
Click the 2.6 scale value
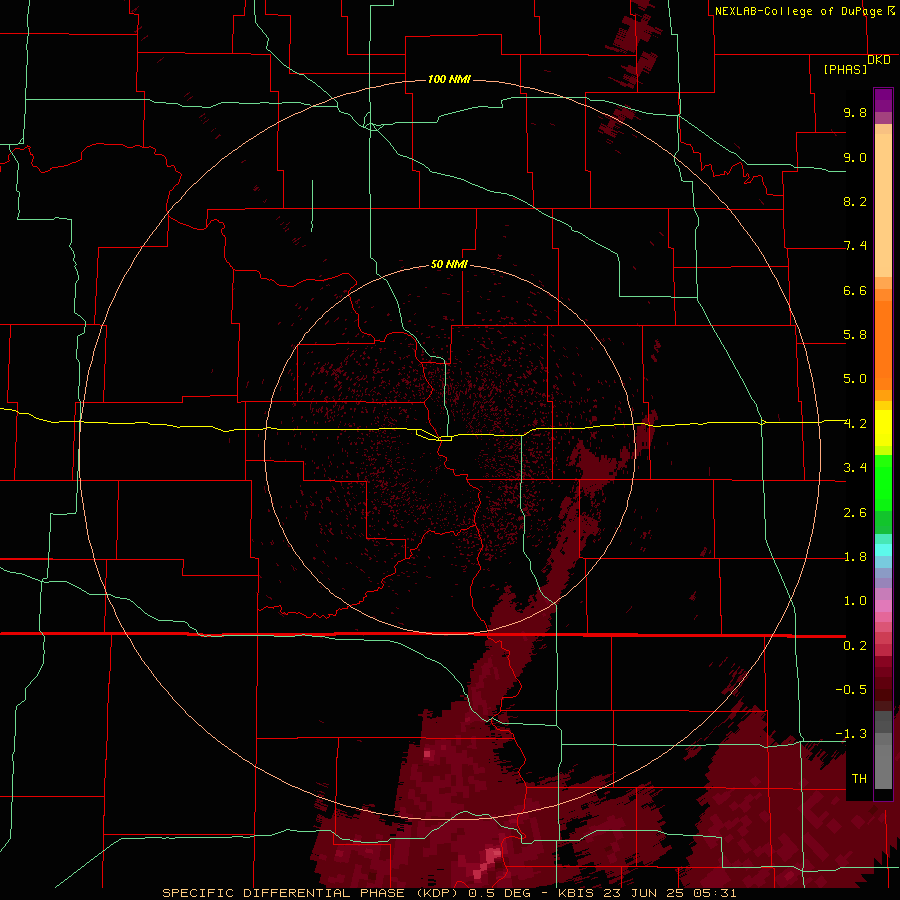pos(855,513)
